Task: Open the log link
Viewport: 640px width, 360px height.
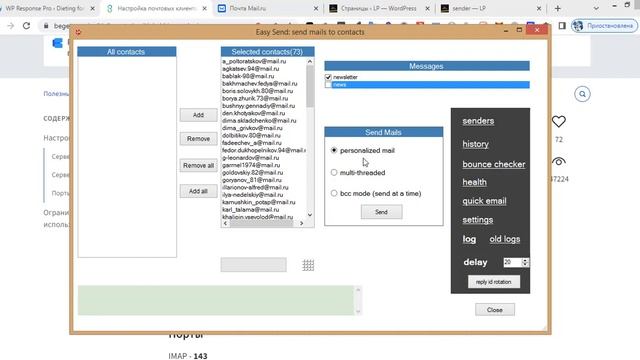Action: [x=469, y=239]
